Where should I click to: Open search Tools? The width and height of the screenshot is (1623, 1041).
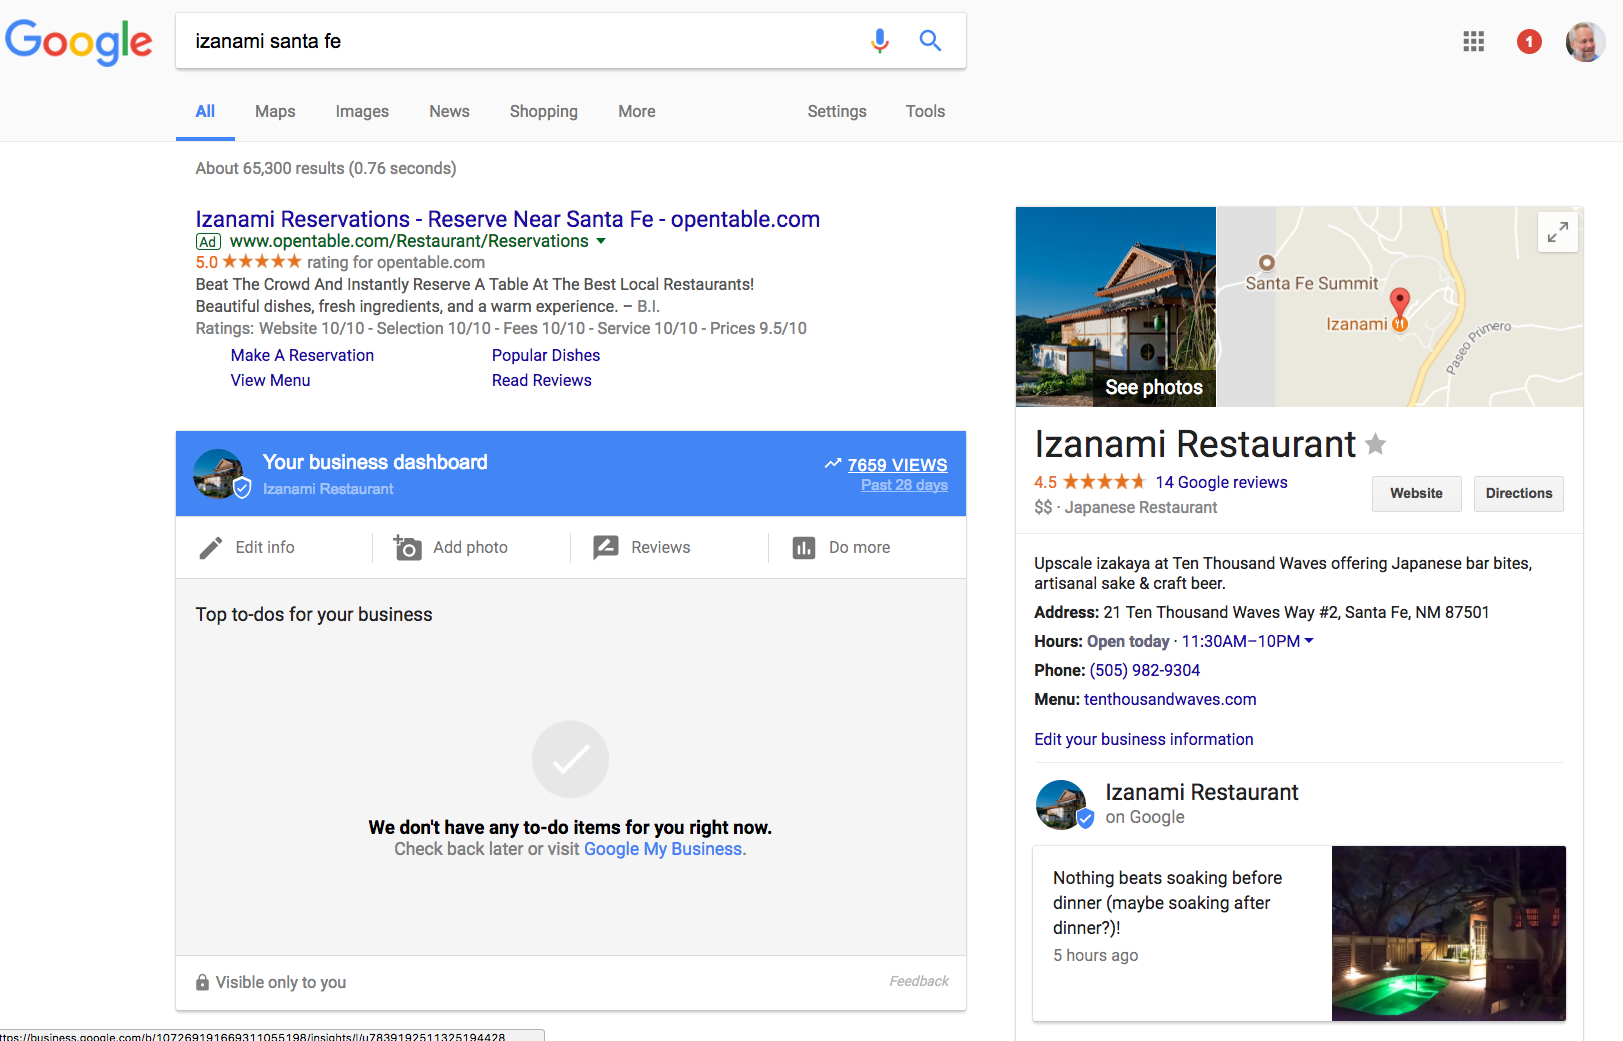click(925, 112)
